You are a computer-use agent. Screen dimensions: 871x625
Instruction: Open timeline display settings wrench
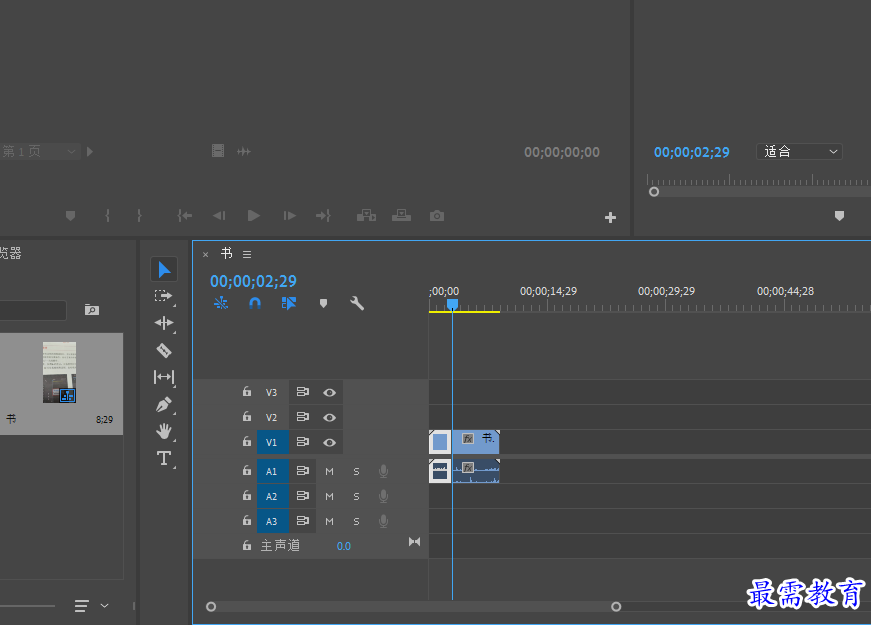pyautogui.click(x=357, y=303)
